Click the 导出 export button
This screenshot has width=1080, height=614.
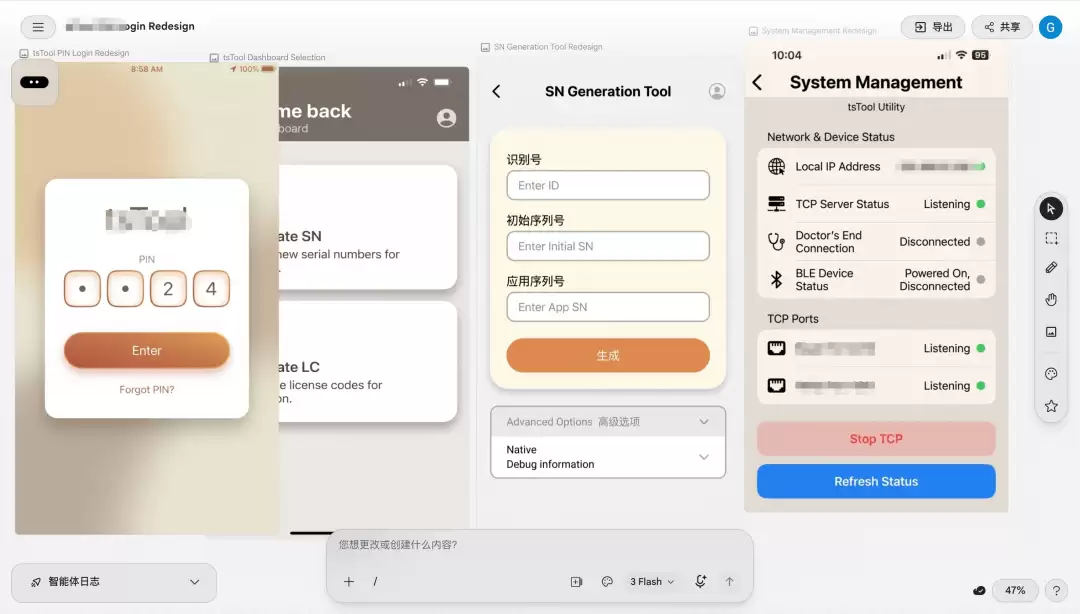(x=933, y=27)
